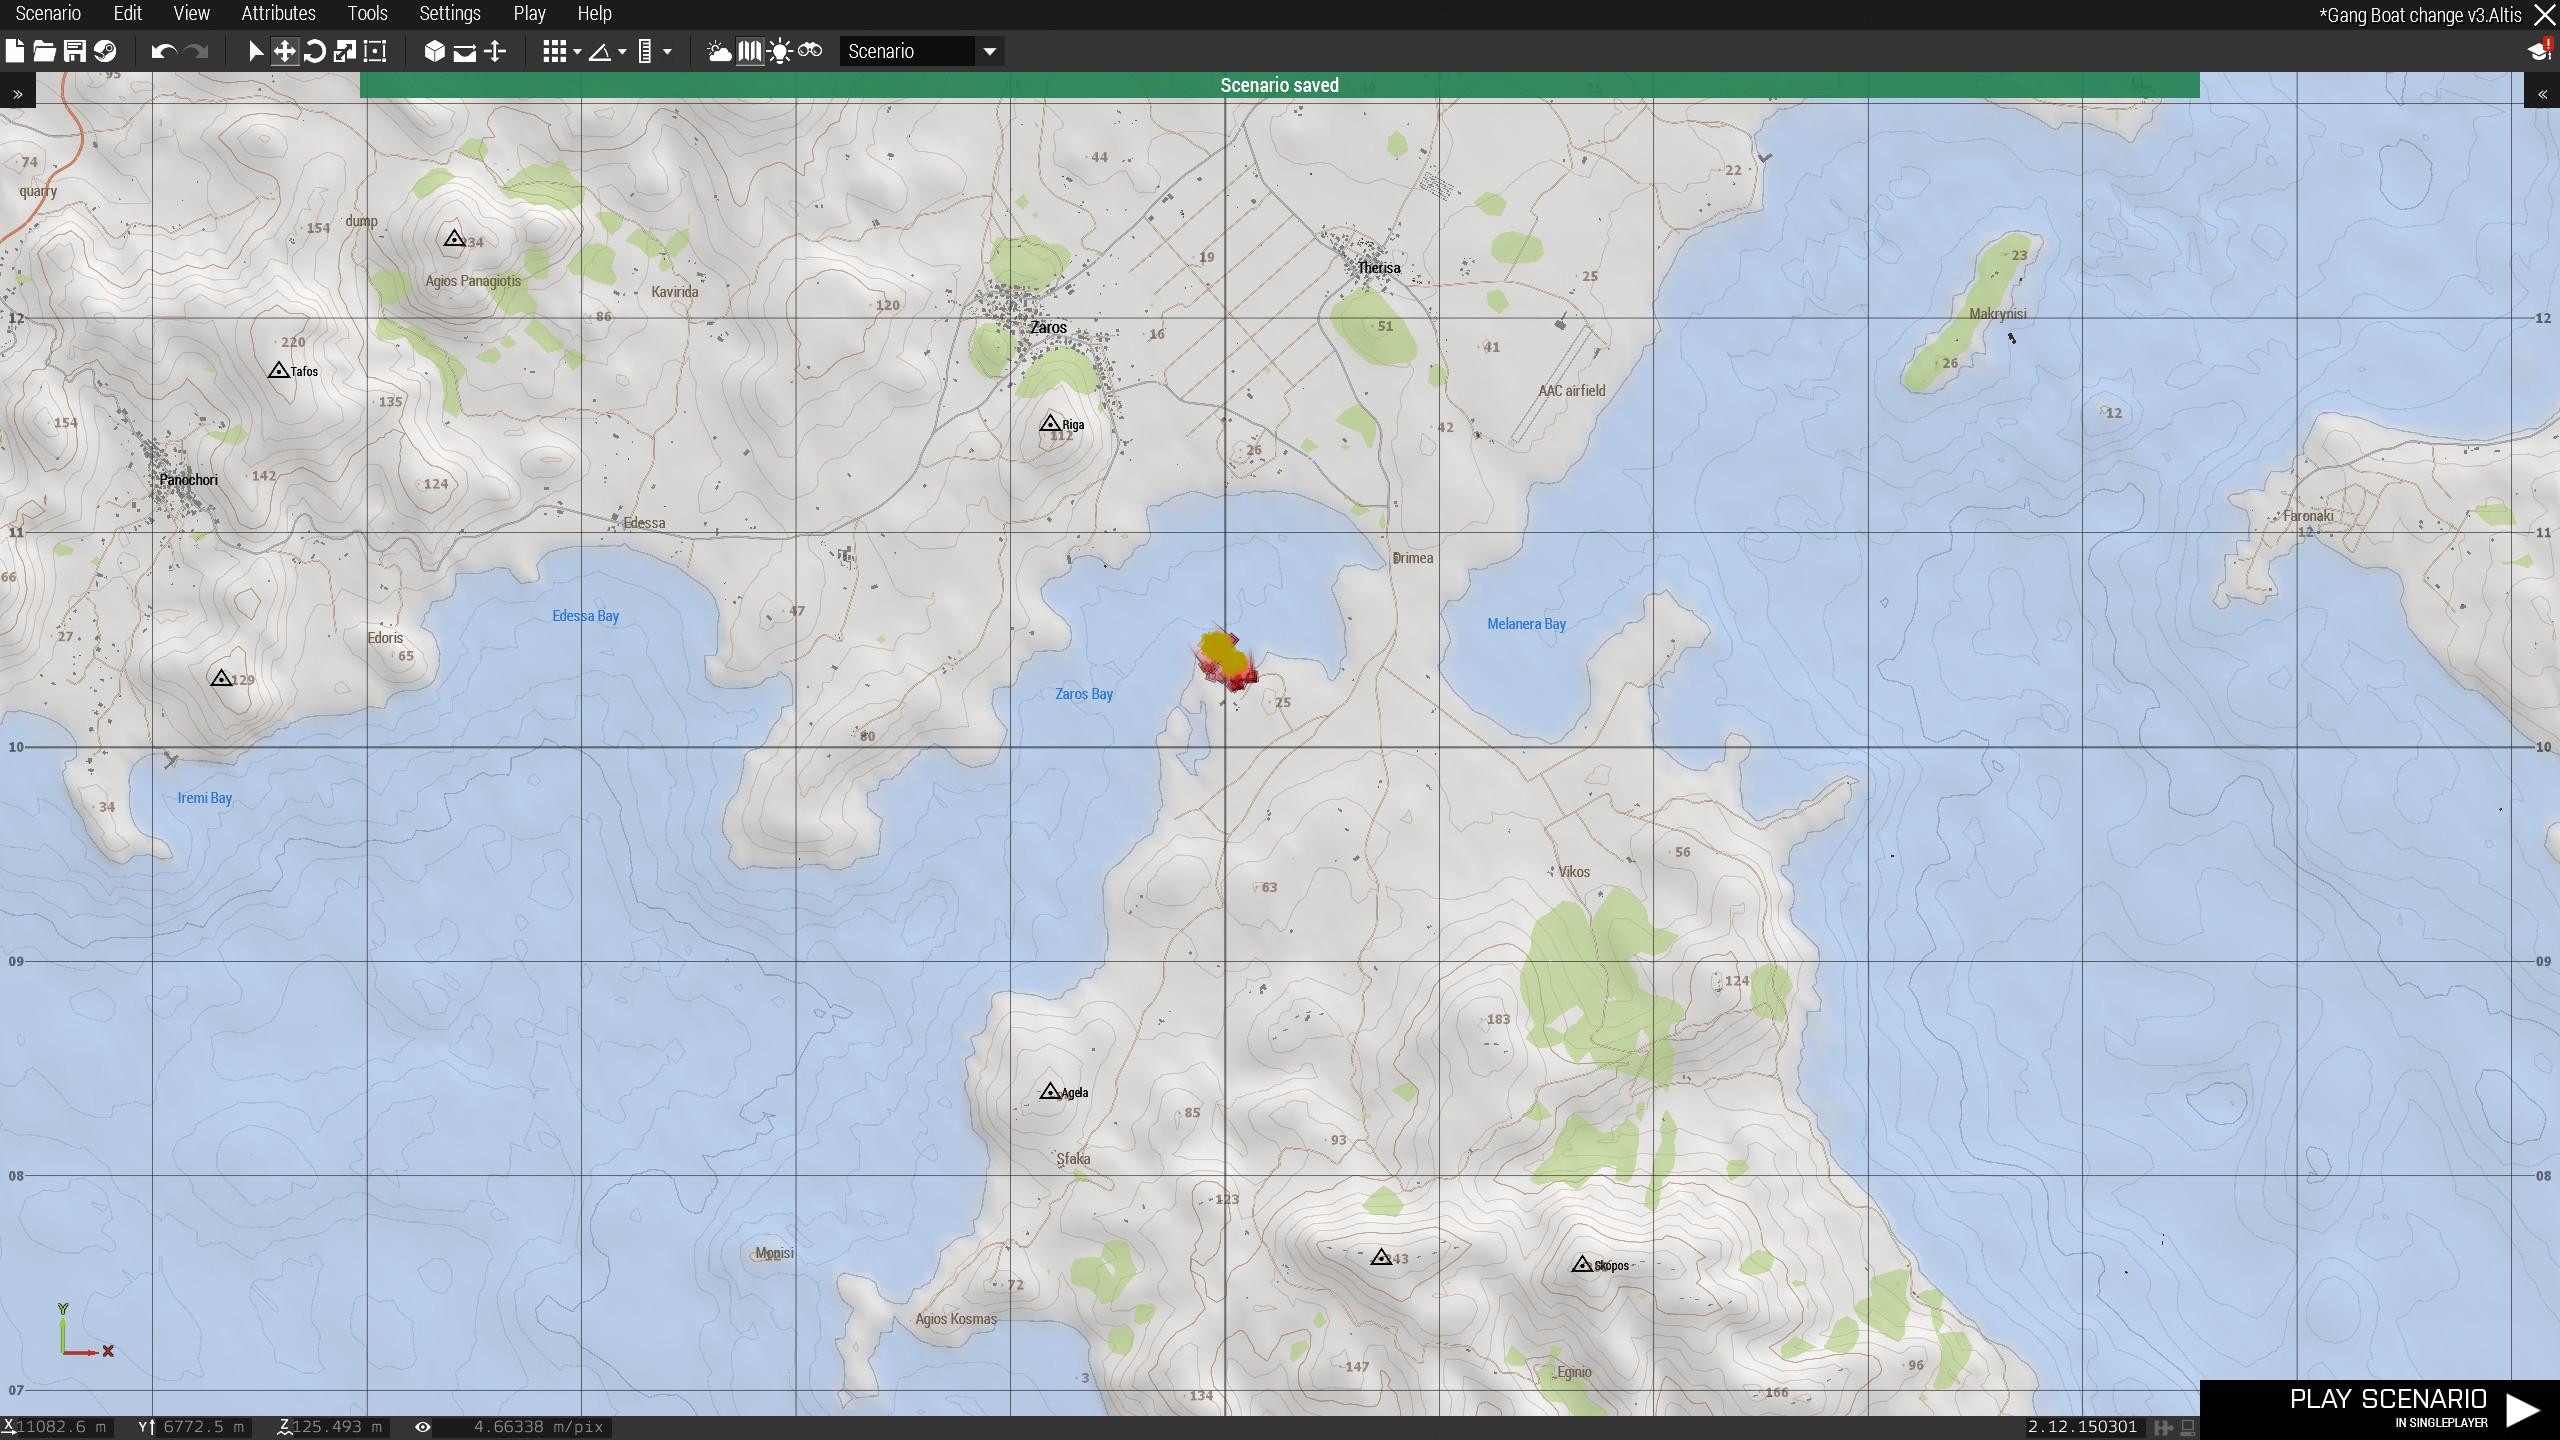The width and height of the screenshot is (2560, 1440).
Task: Save the scenario with the floppy disk icon
Action: coord(75,51)
